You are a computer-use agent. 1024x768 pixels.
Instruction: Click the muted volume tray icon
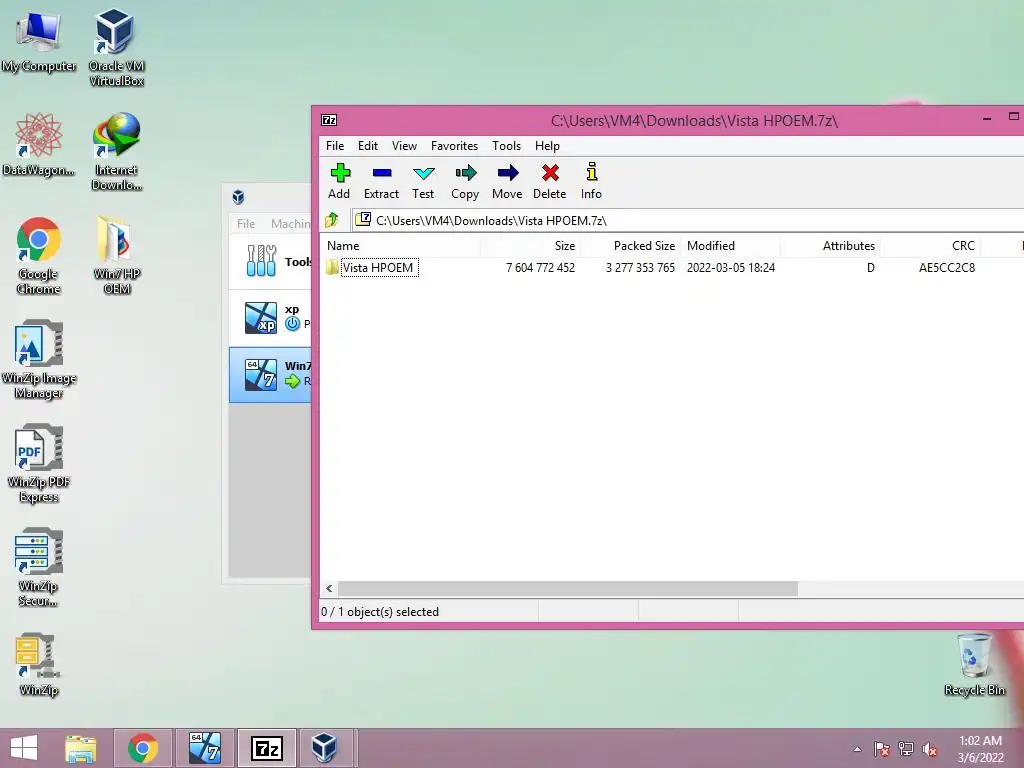[x=930, y=749]
